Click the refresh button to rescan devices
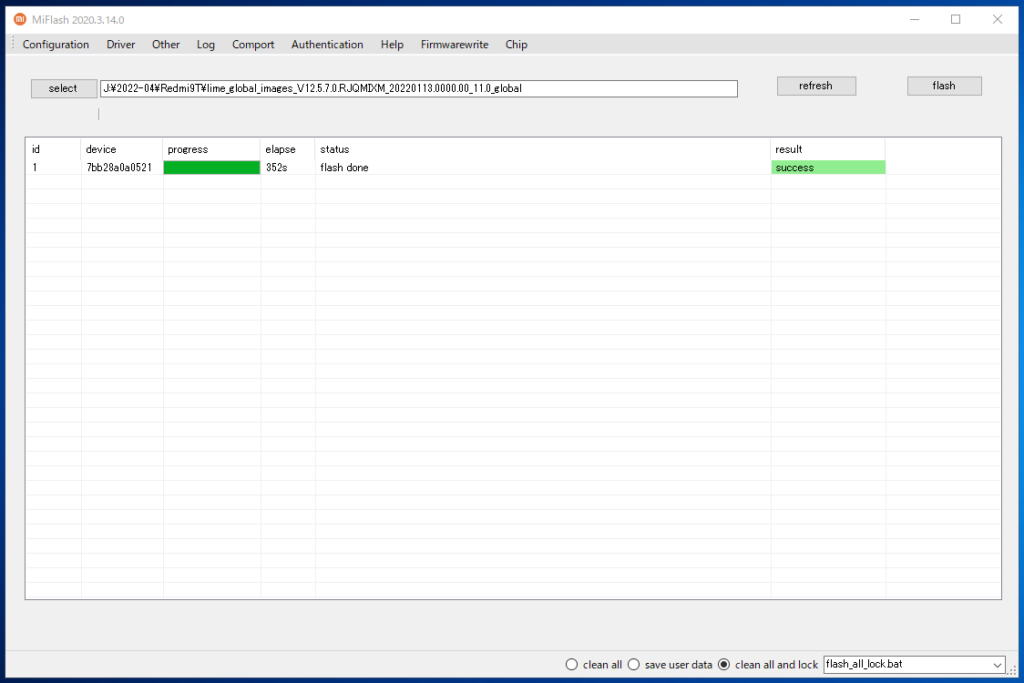Screen dimensions: 1024x683 (816, 85)
